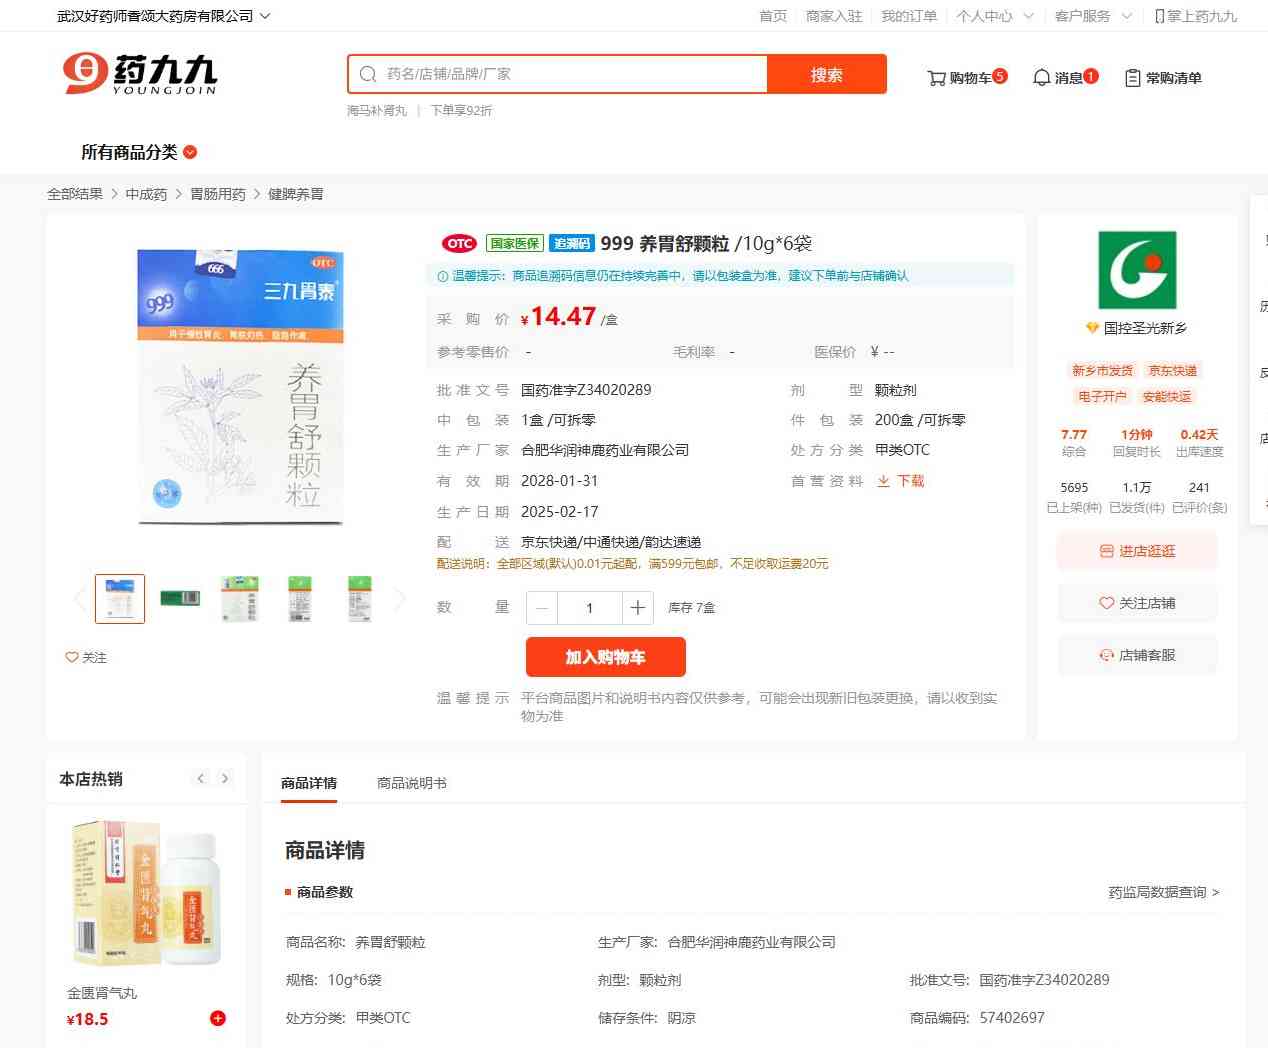This screenshot has width=1268, height=1048.
Task: Select the second product thumbnail image
Action: tap(180, 599)
